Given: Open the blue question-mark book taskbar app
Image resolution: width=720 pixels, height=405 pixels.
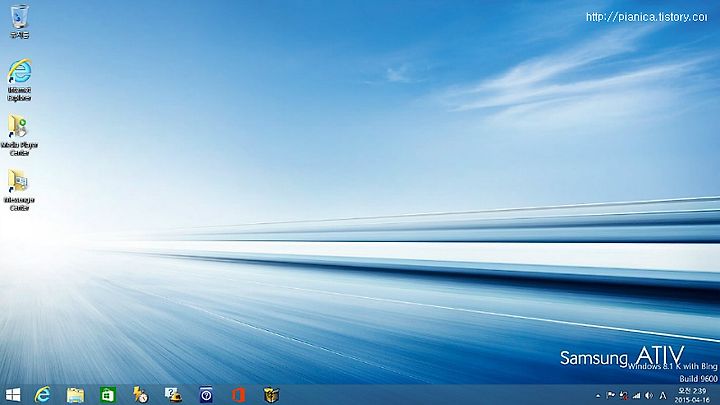Looking at the screenshot, I should (206, 395).
